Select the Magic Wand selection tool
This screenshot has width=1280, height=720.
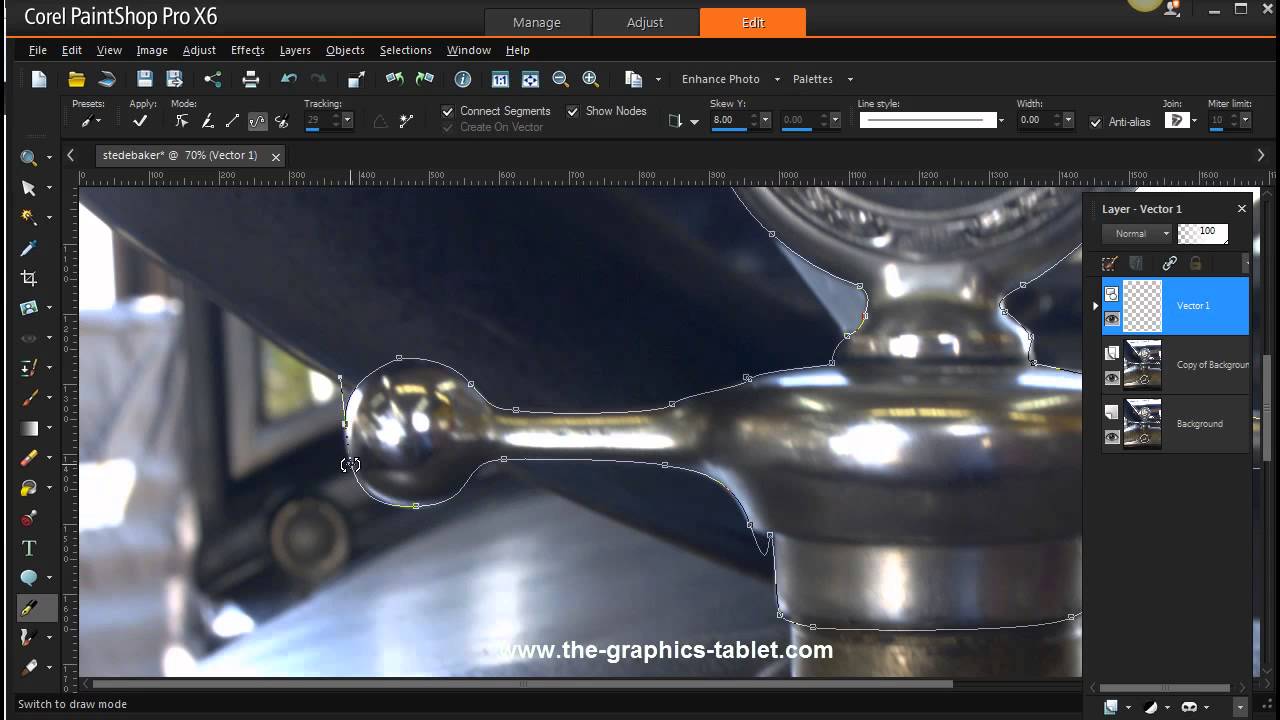[29, 218]
